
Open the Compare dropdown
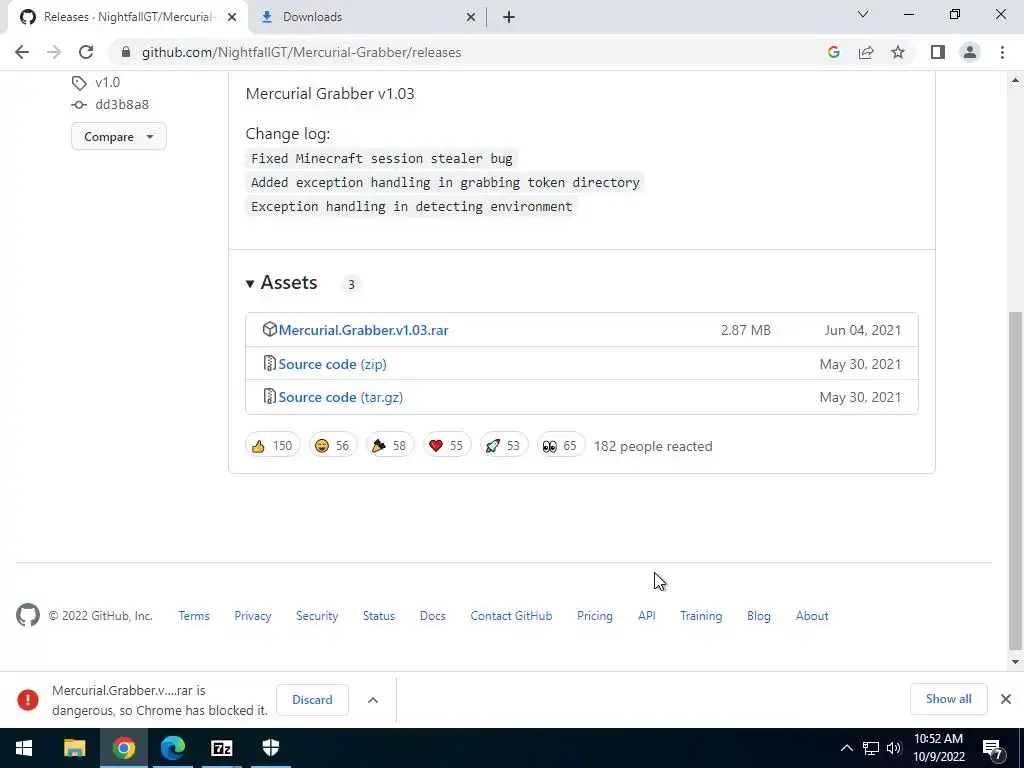click(x=119, y=136)
